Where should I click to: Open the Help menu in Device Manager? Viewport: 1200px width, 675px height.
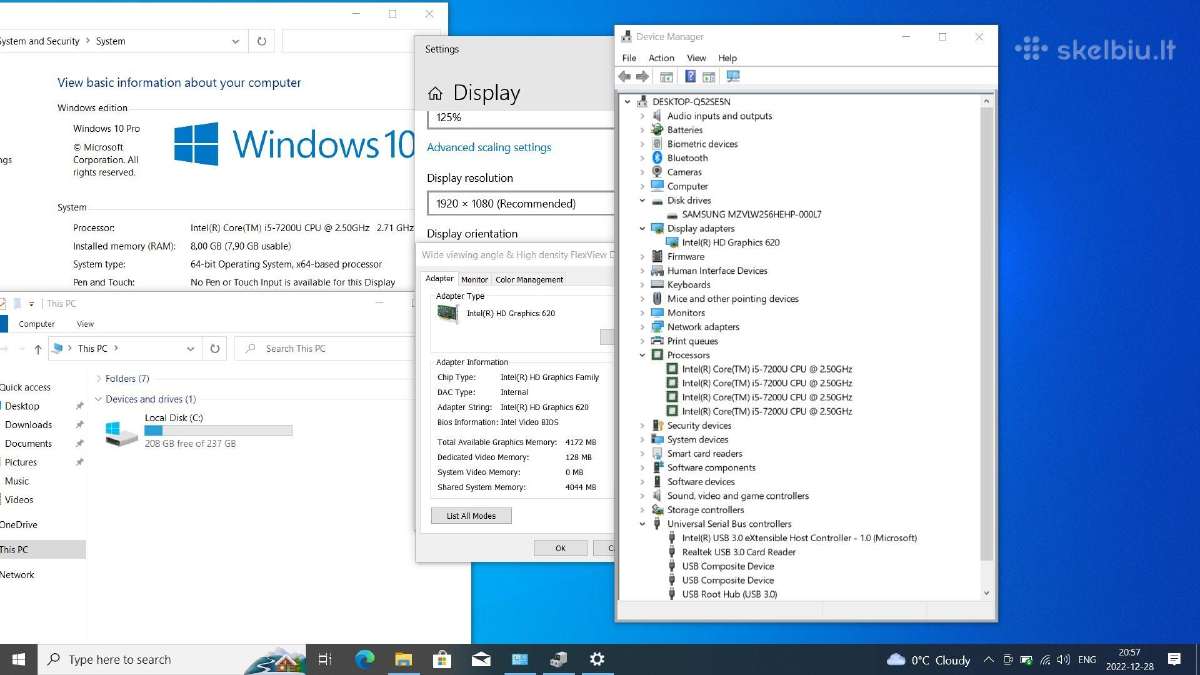pos(727,58)
